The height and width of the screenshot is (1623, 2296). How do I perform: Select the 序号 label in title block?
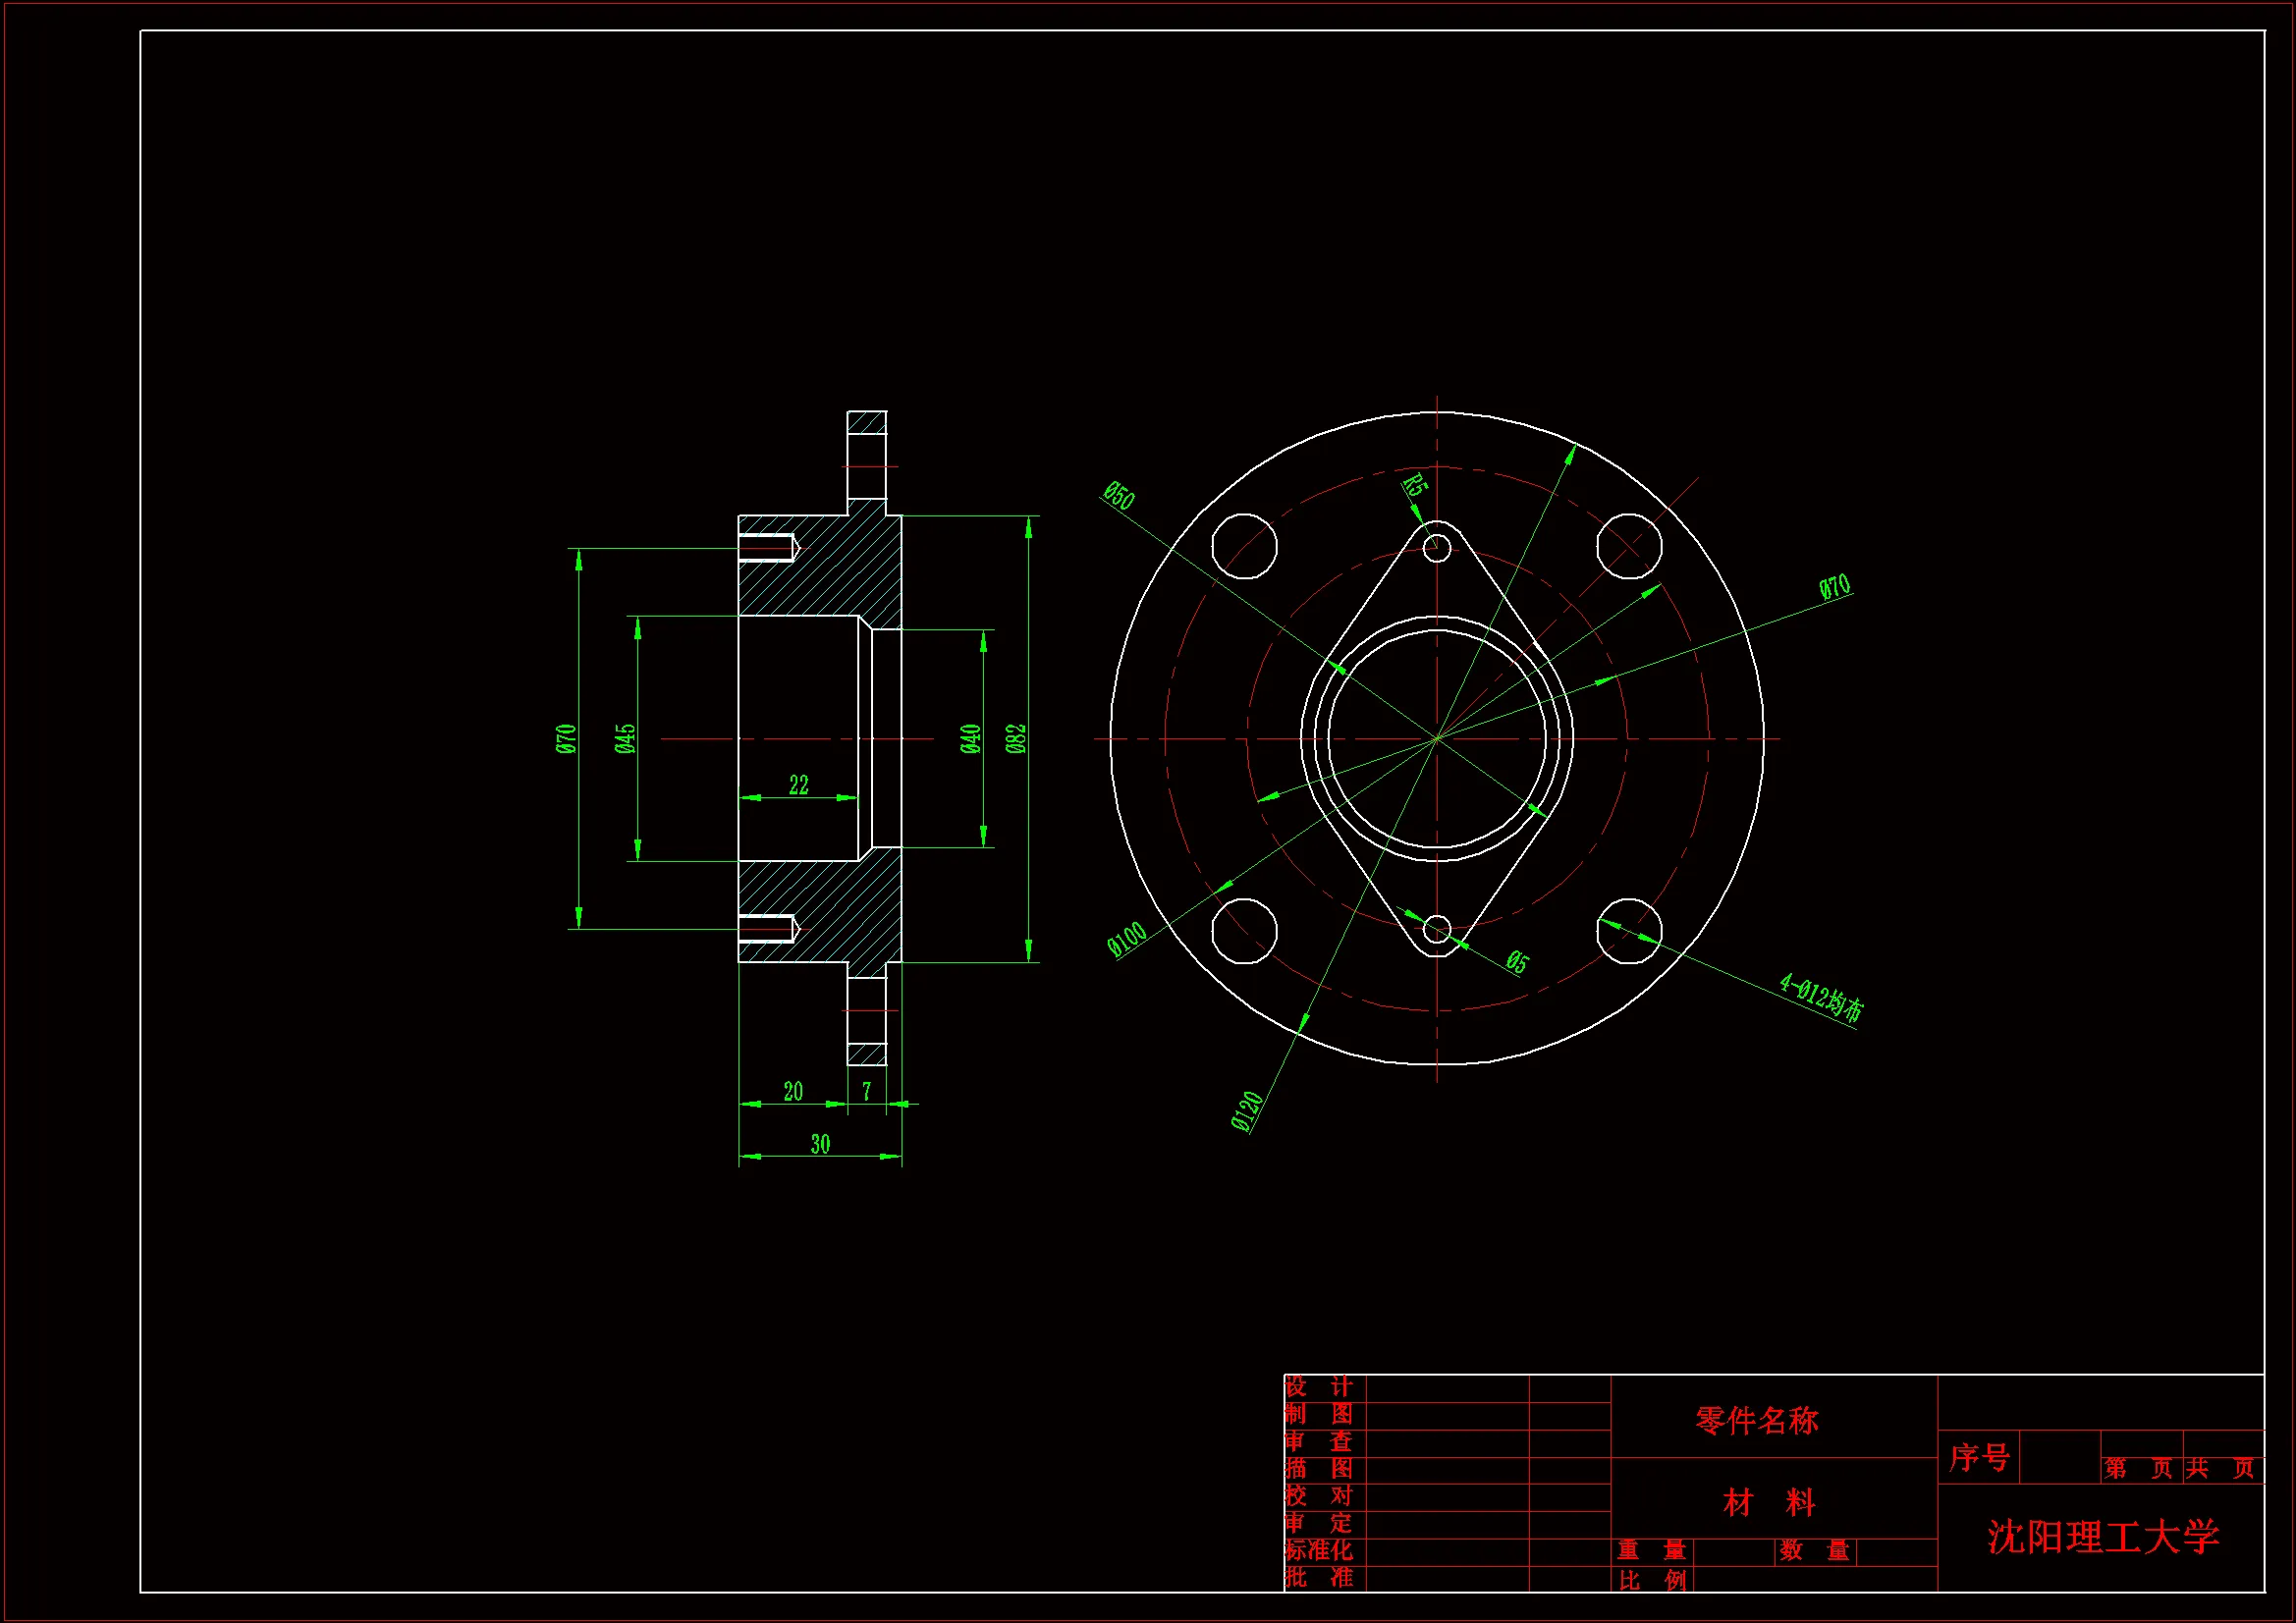pyautogui.click(x=1979, y=1457)
